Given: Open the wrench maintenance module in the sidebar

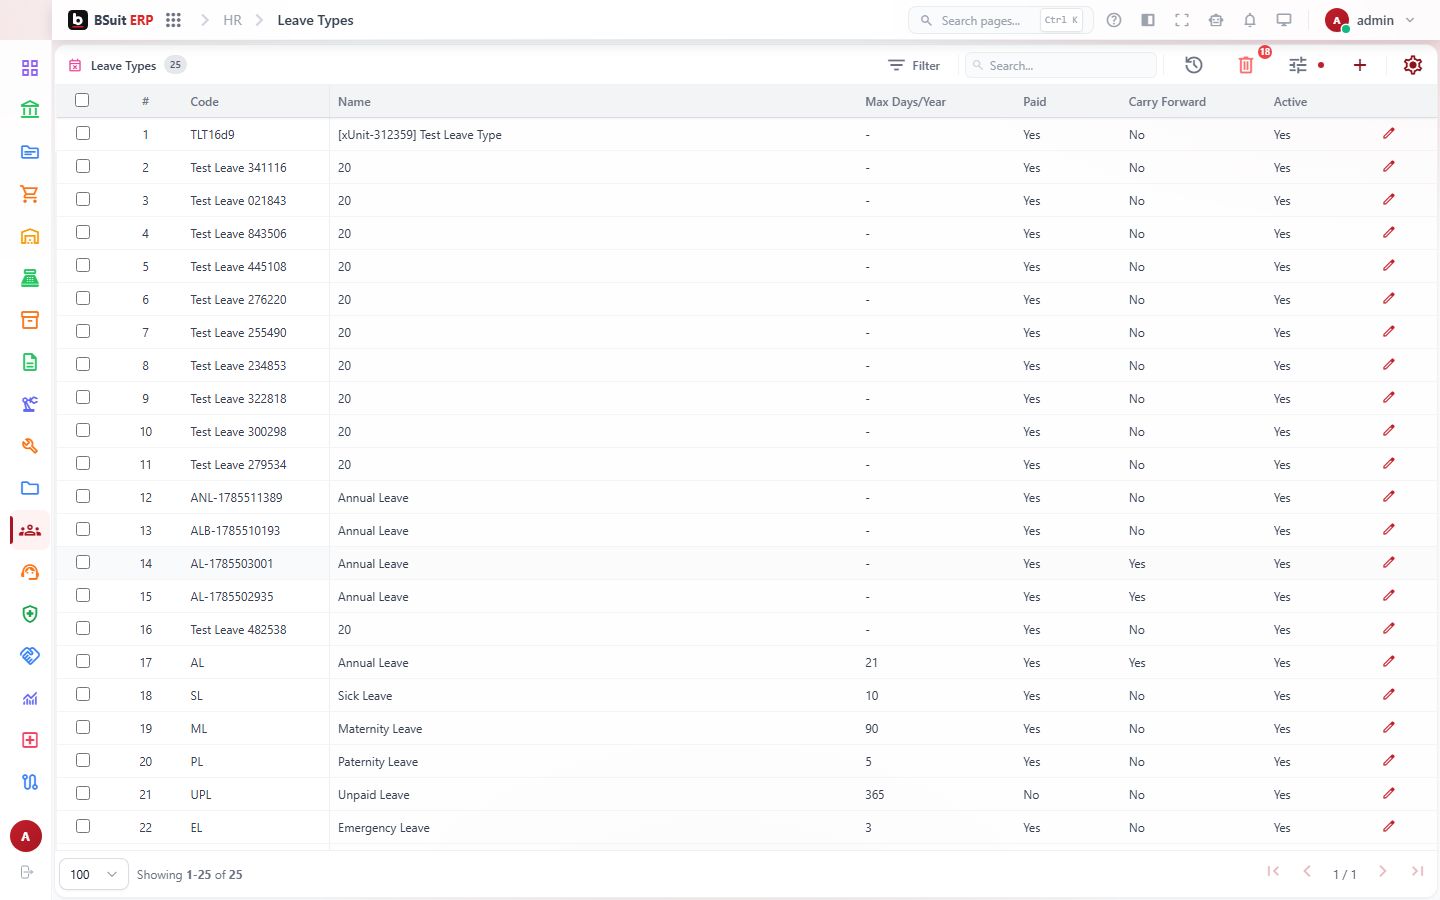Looking at the screenshot, I should click(x=30, y=446).
